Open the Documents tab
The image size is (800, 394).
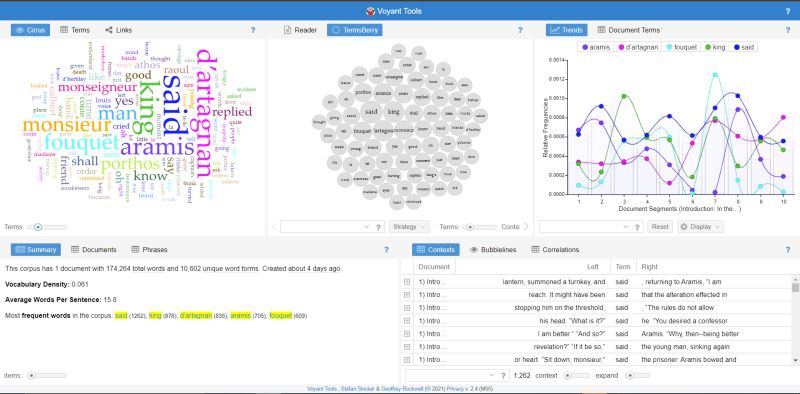94,250
